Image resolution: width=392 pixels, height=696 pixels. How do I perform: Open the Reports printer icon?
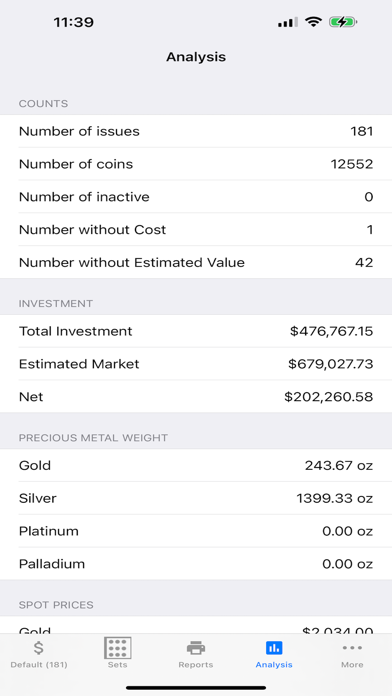(x=196, y=648)
